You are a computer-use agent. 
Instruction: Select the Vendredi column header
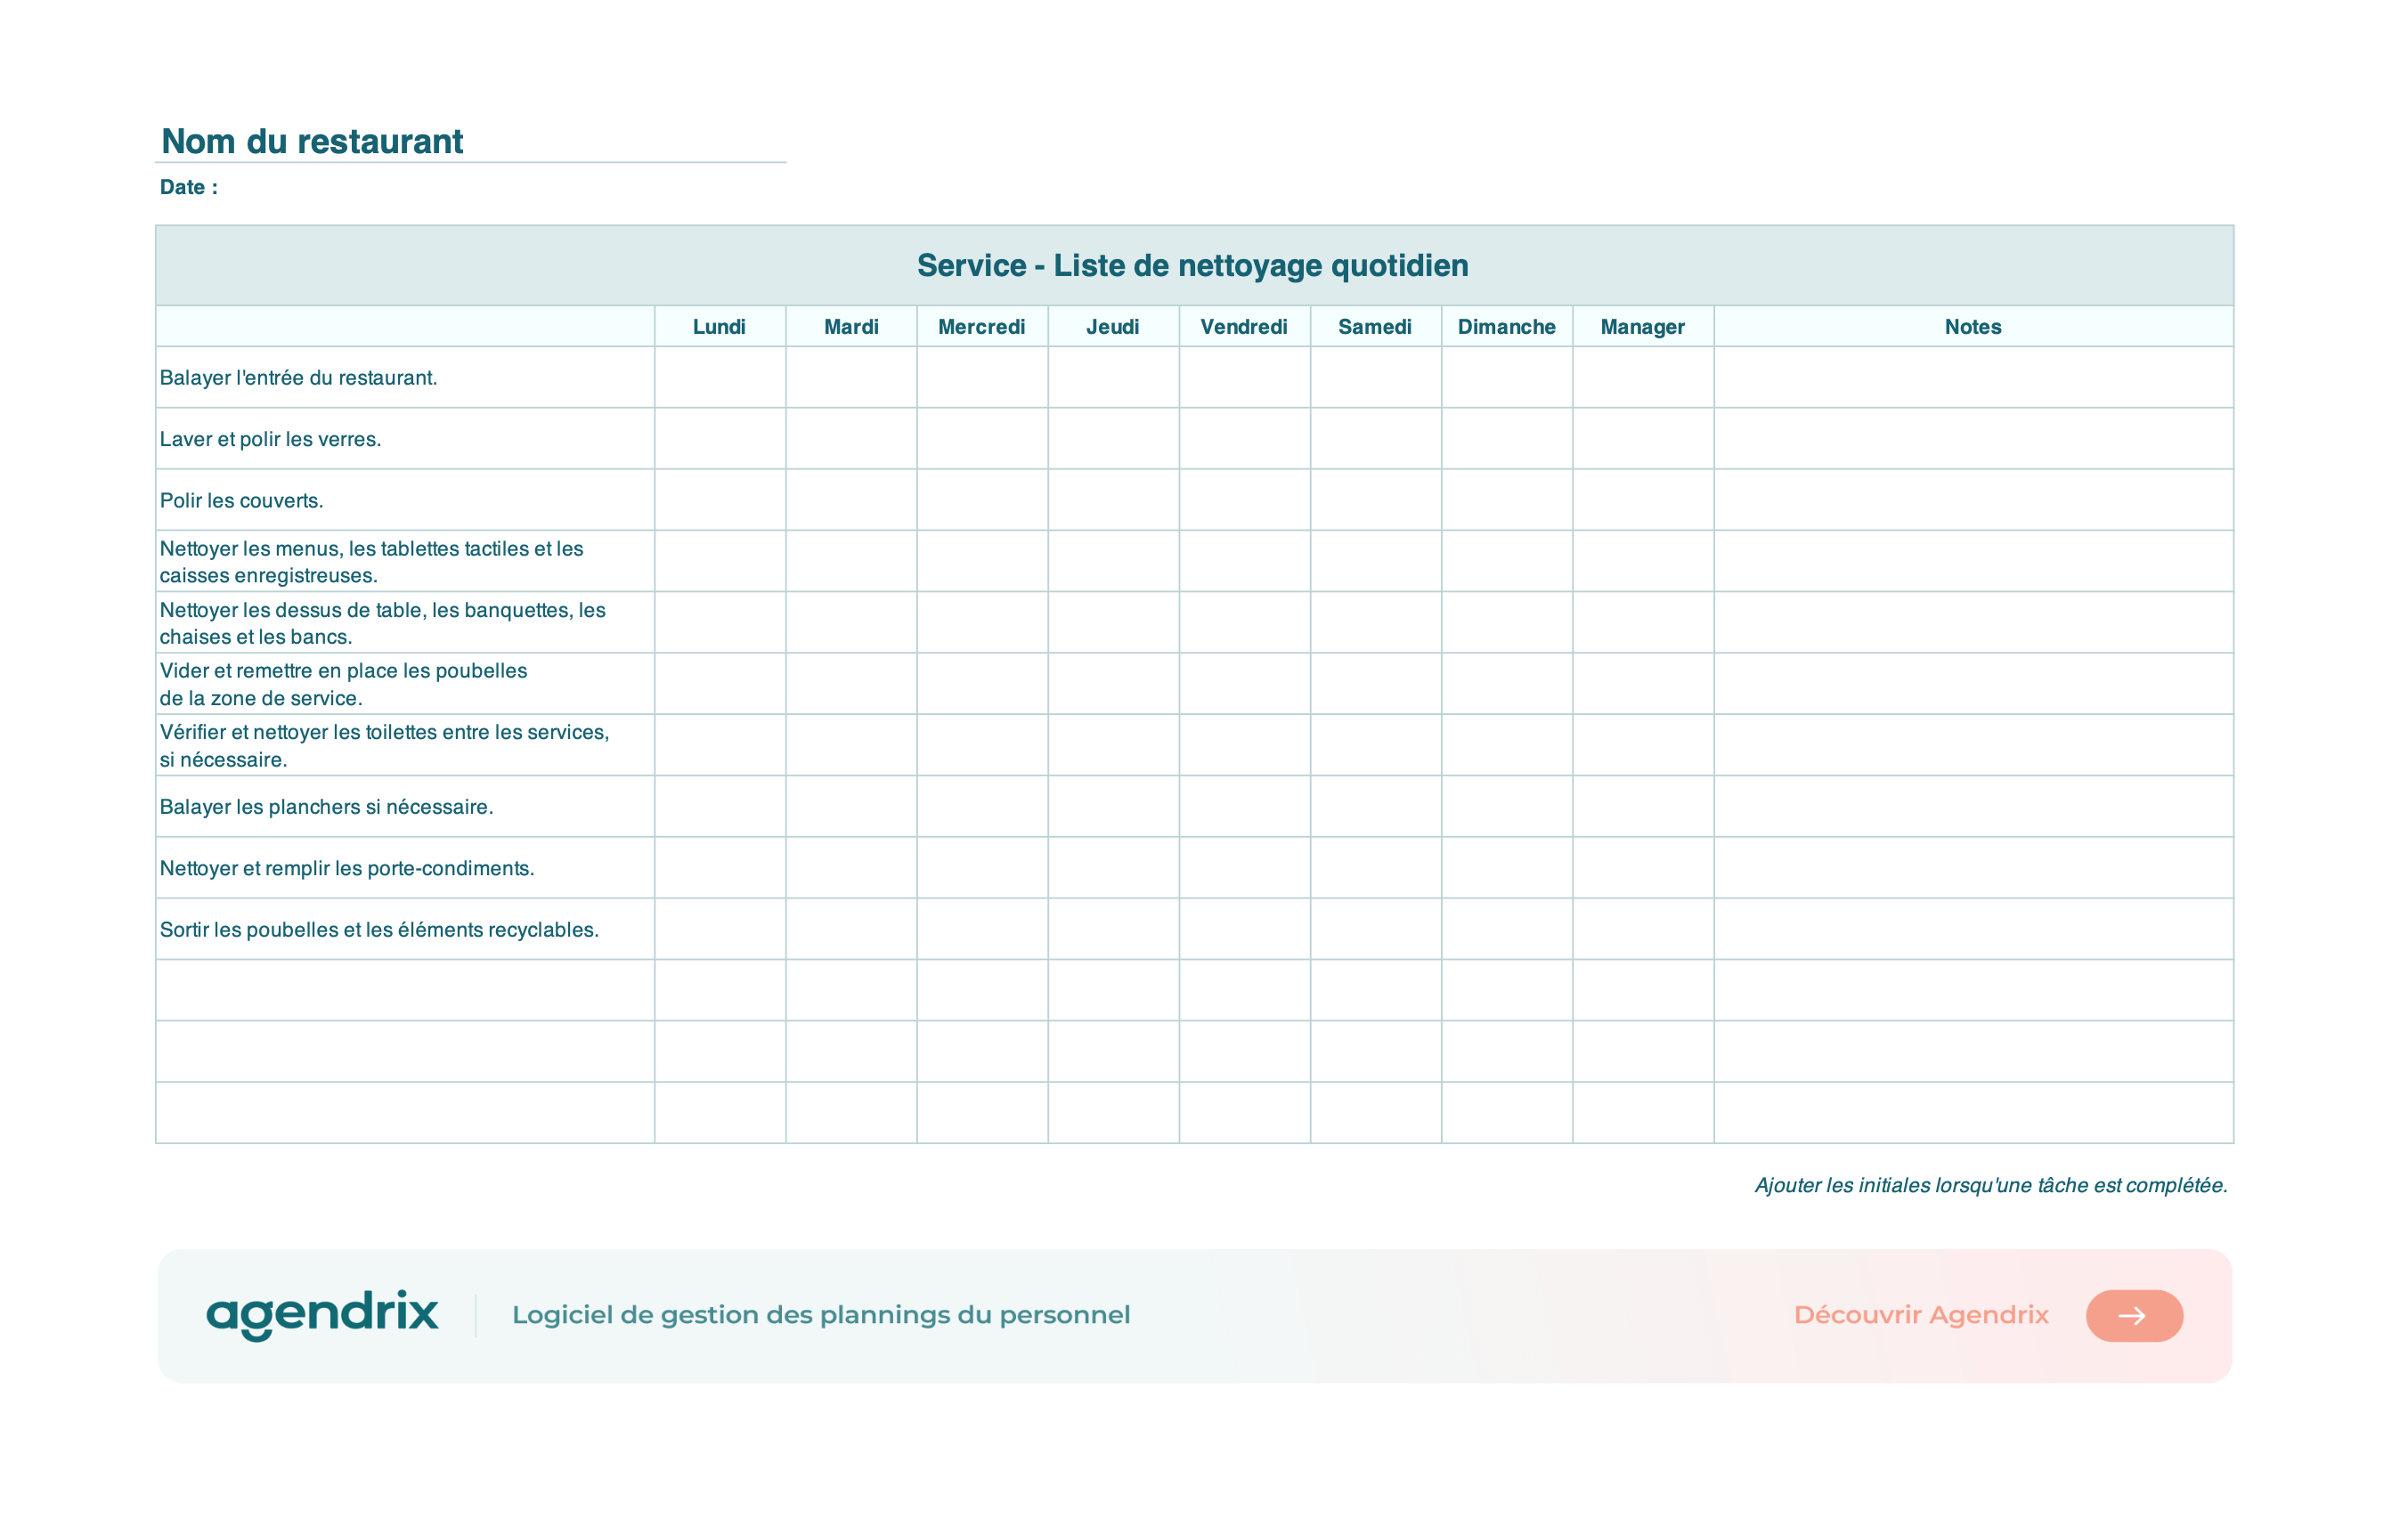pos(1244,326)
